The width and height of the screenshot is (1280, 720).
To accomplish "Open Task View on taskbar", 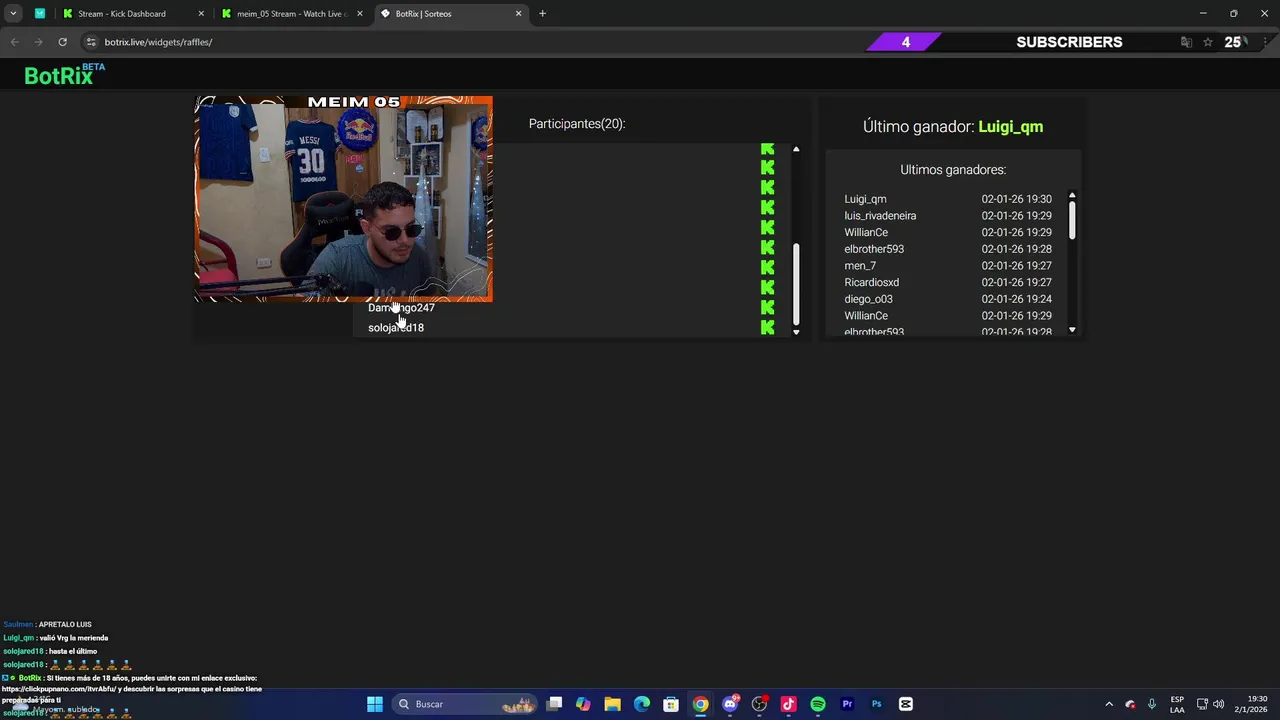I will [555, 704].
